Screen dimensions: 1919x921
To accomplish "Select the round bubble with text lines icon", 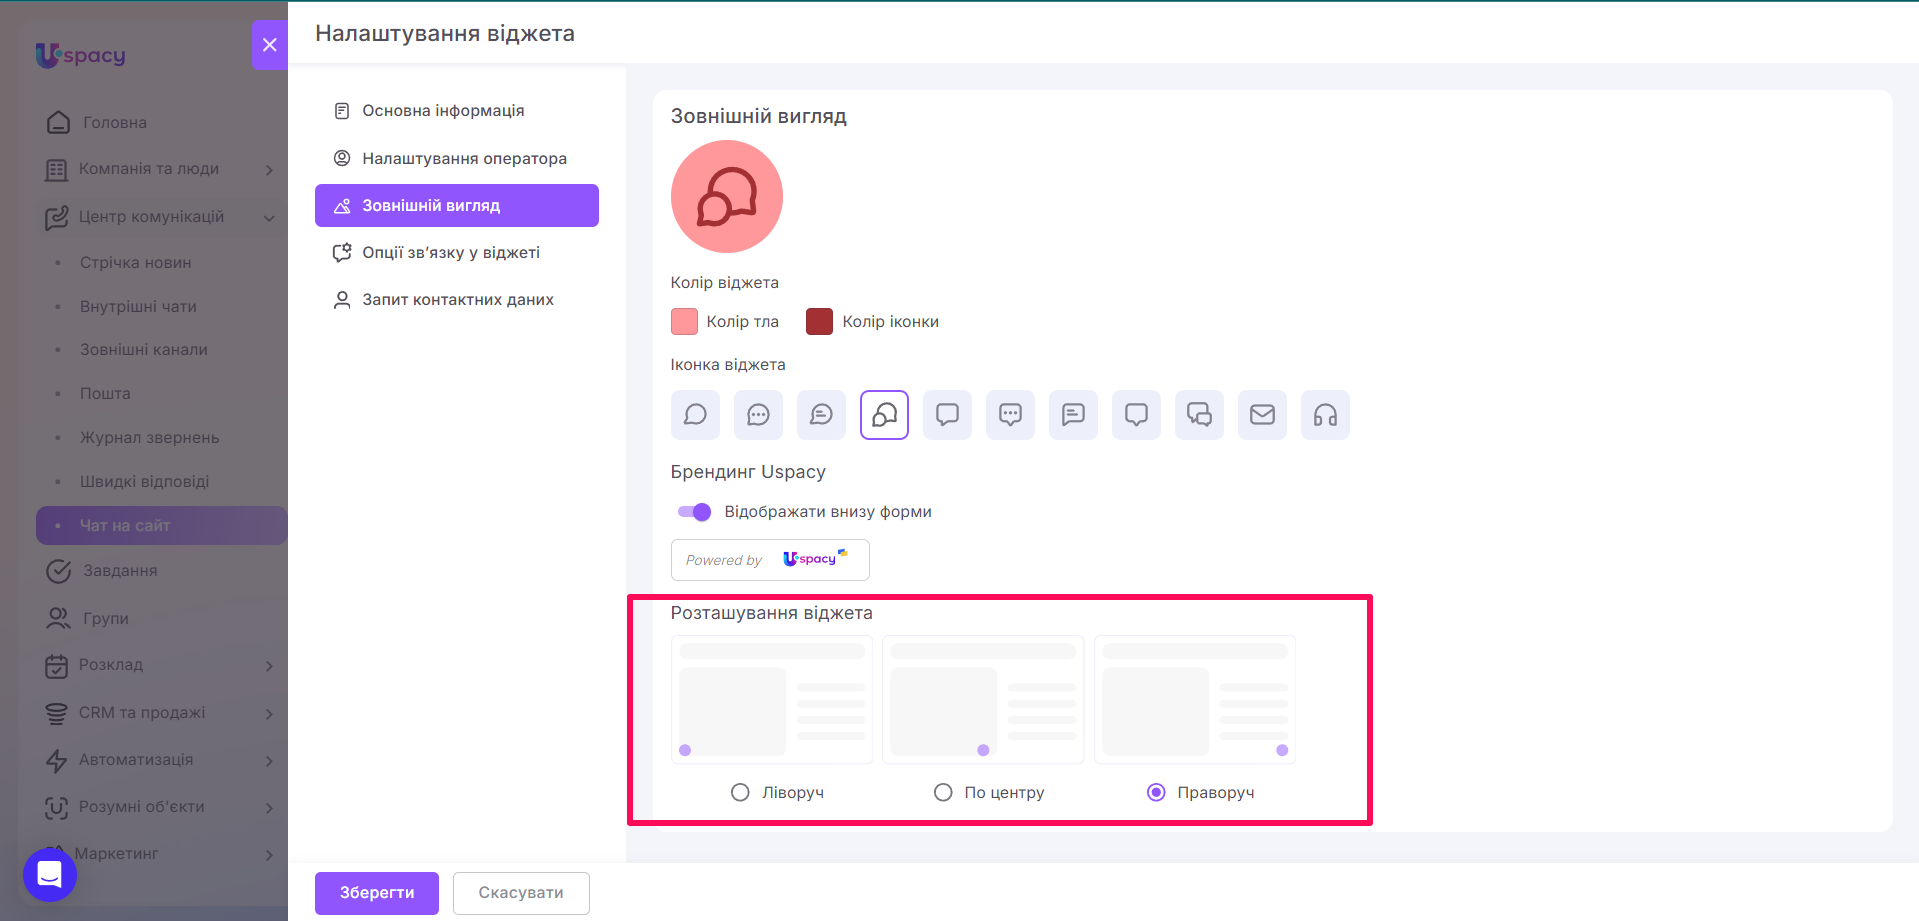I will coord(821,414).
